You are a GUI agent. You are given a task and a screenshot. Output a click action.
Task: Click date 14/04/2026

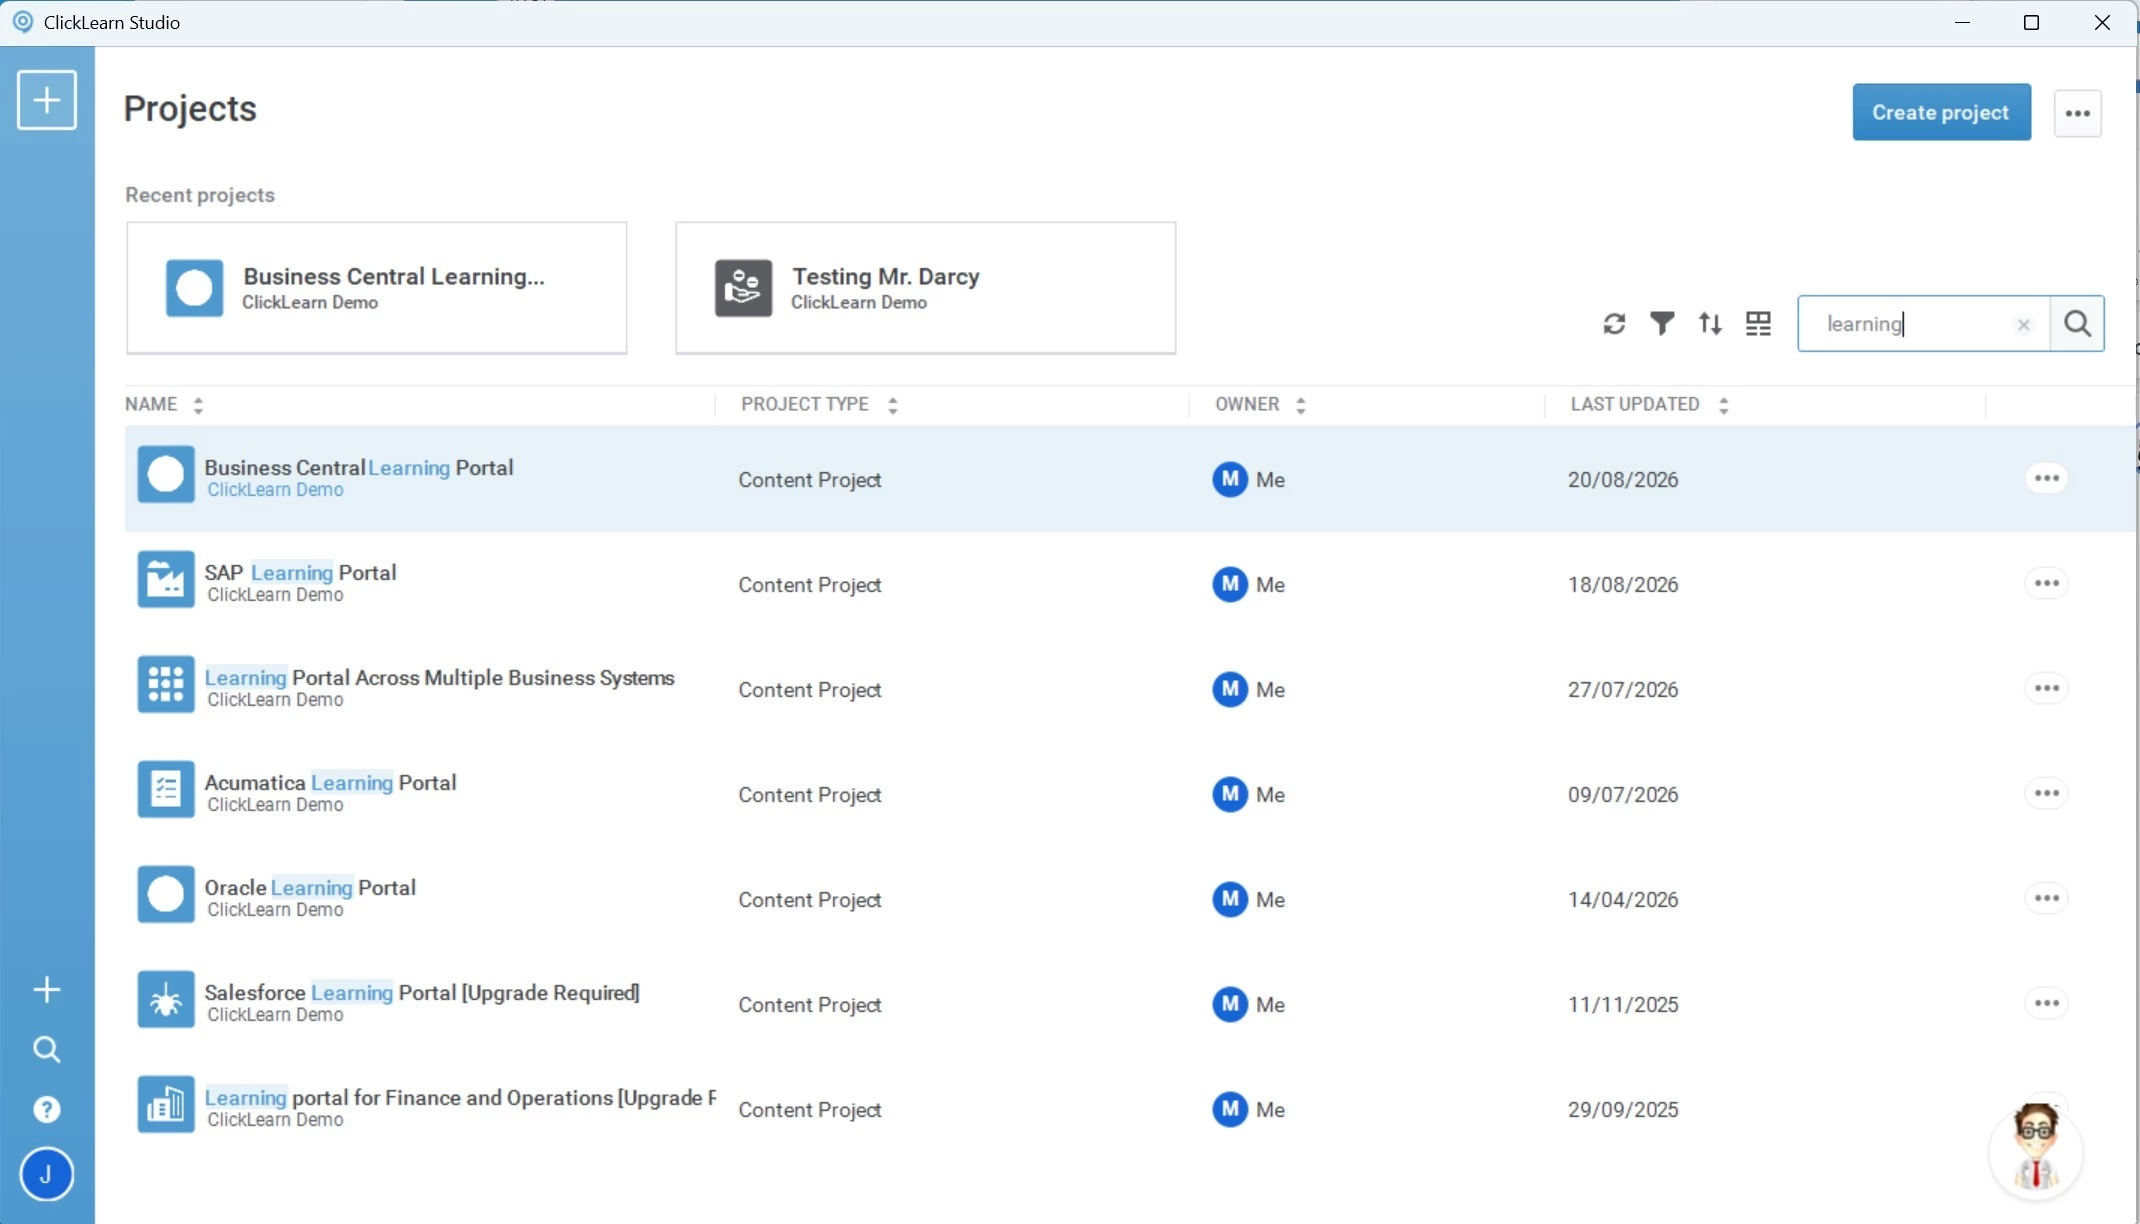point(1623,900)
